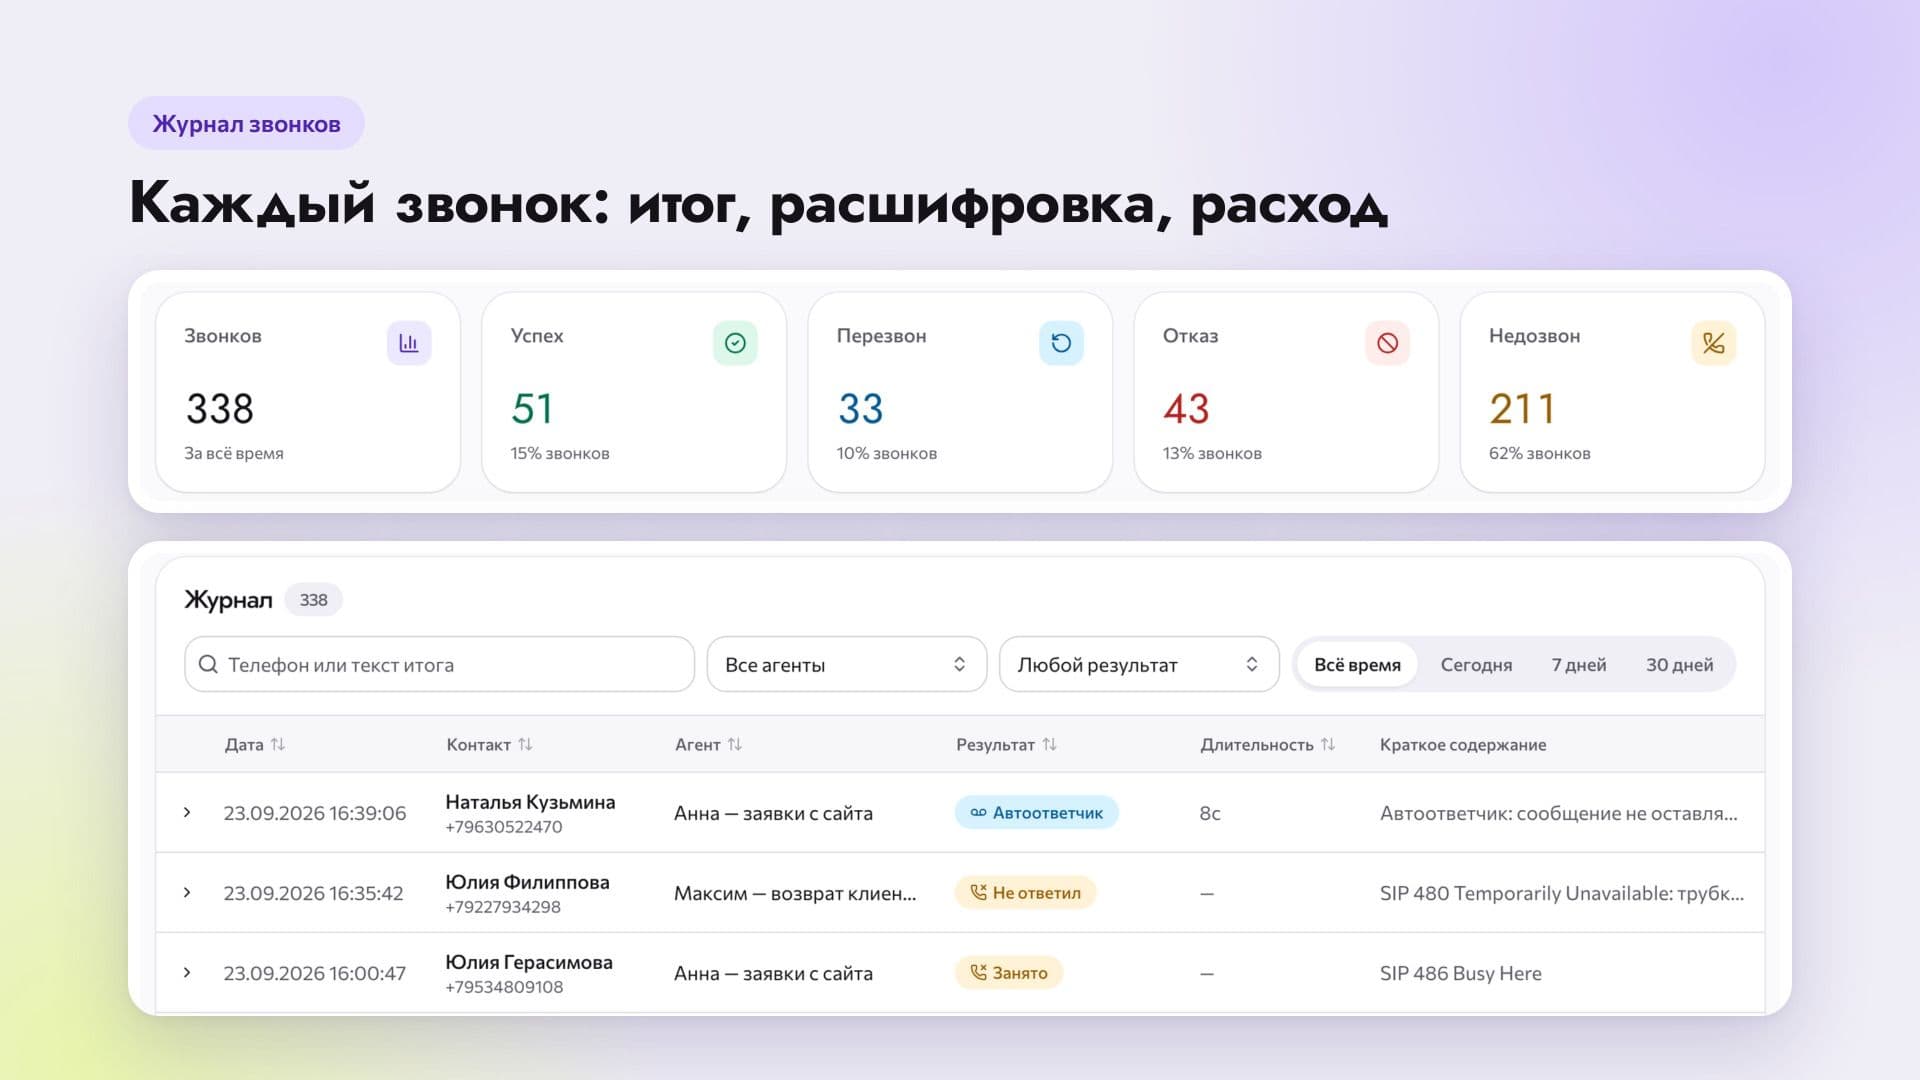Select the Всё время period tab
The width and height of the screenshot is (1920, 1080).
1357,664
